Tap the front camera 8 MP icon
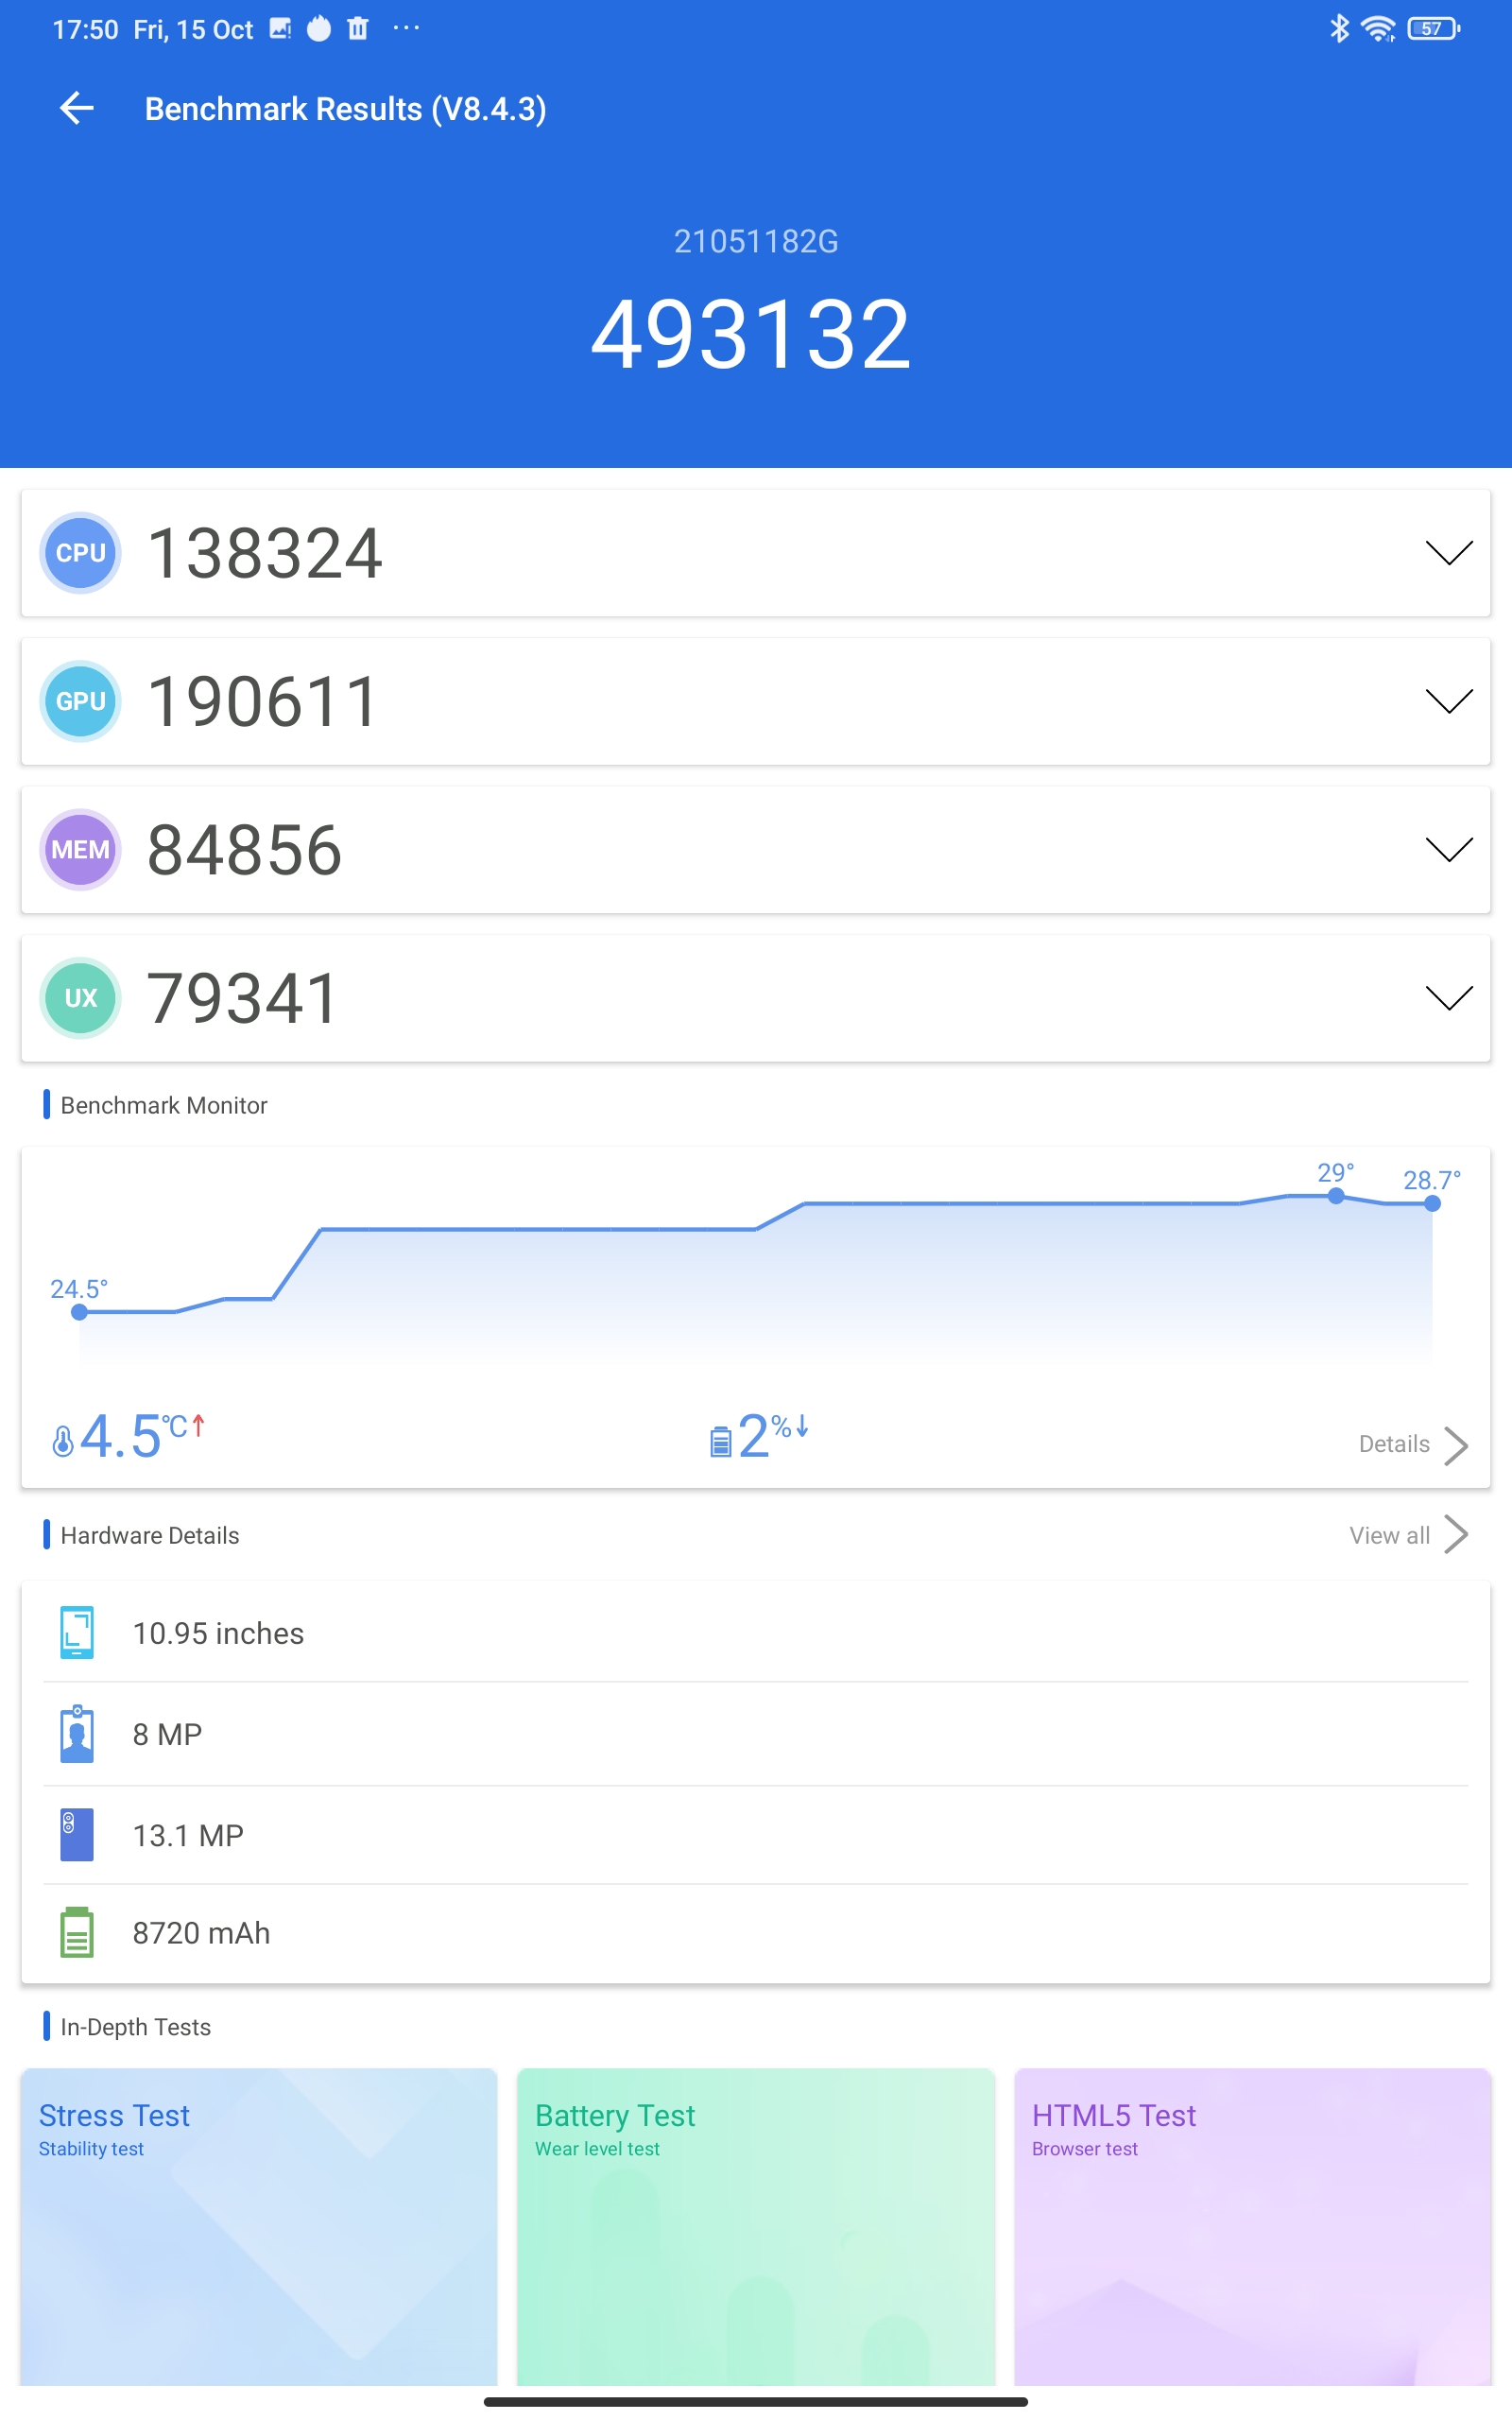Screen dimensions: 1512x2420 [77, 1734]
